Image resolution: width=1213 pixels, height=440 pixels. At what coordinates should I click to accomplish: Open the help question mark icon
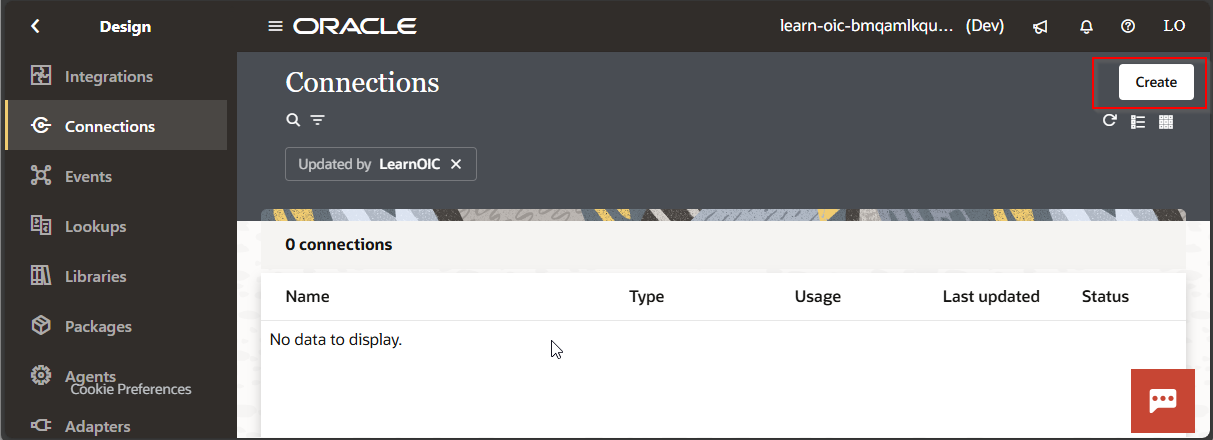1128,27
